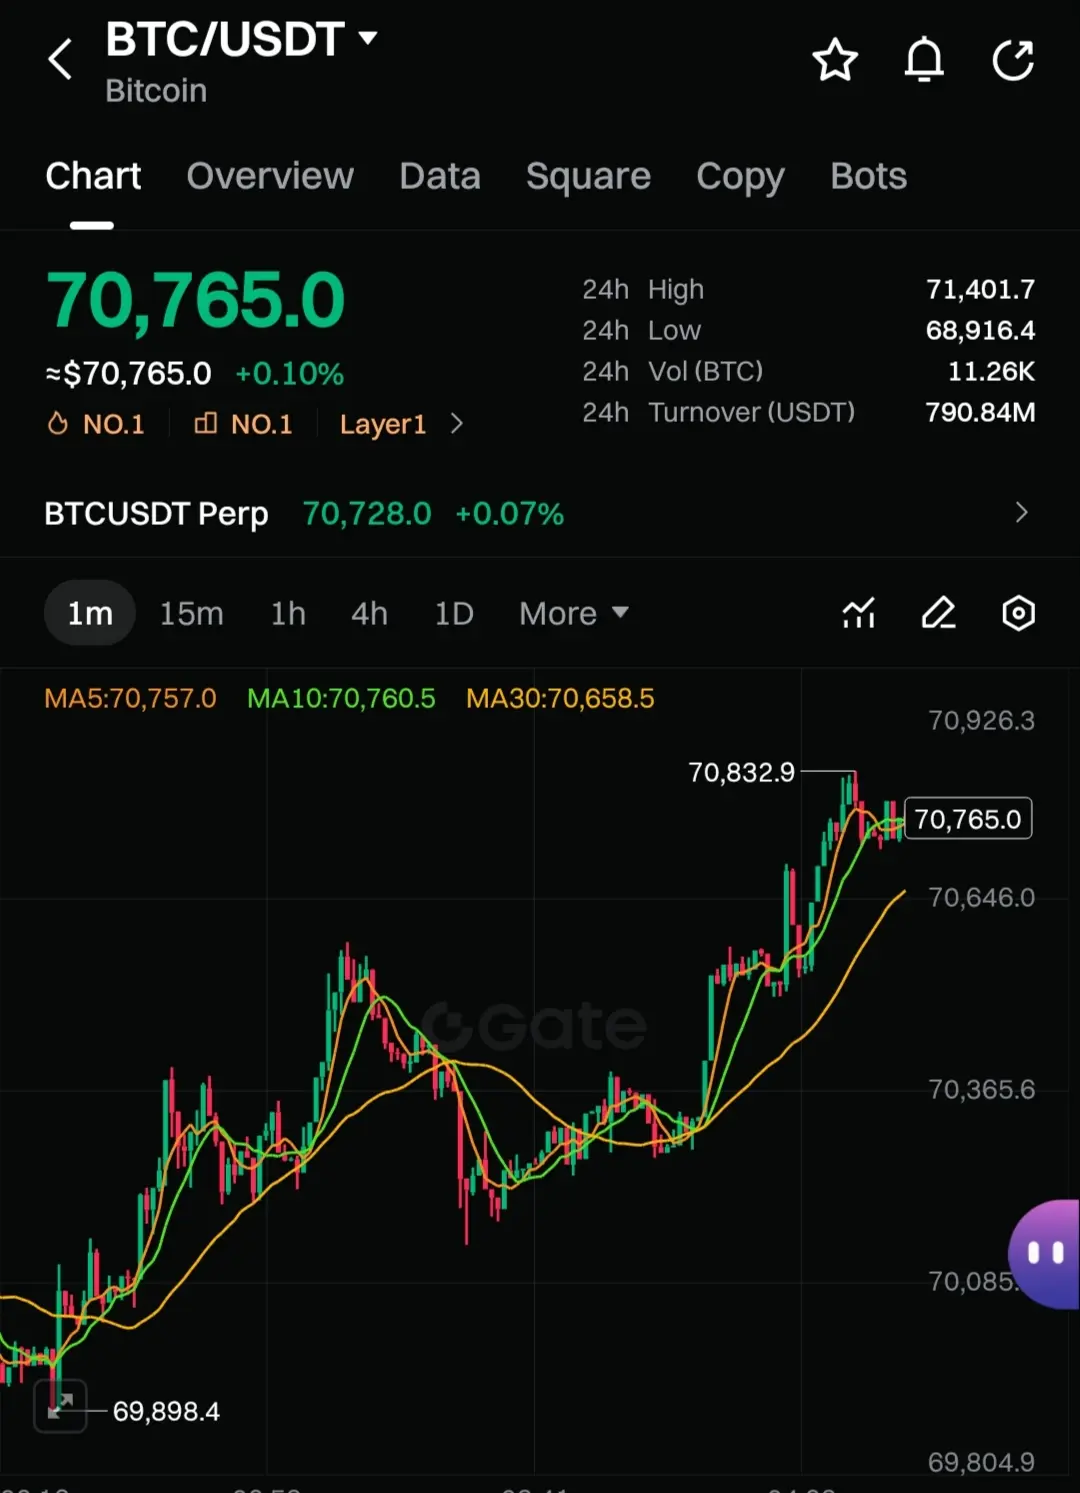The height and width of the screenshot is (1493, 1080).
Task: Open BTCUSDT Perp row chevron
Action: (x=1021, y=513)
